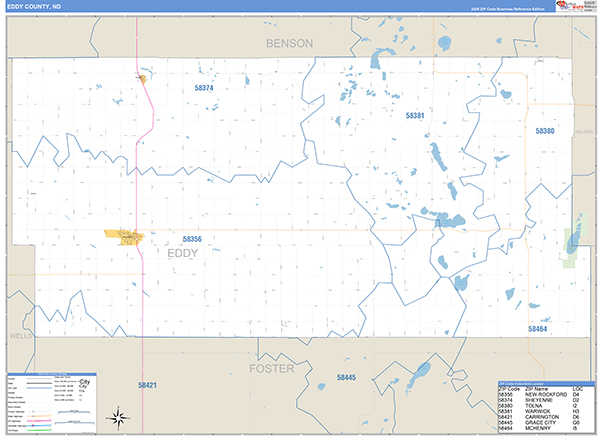Image resolution: width=600 pixels, height=436 pixels.
Task: Click the index table LOC header
Action: coord(578,389)
